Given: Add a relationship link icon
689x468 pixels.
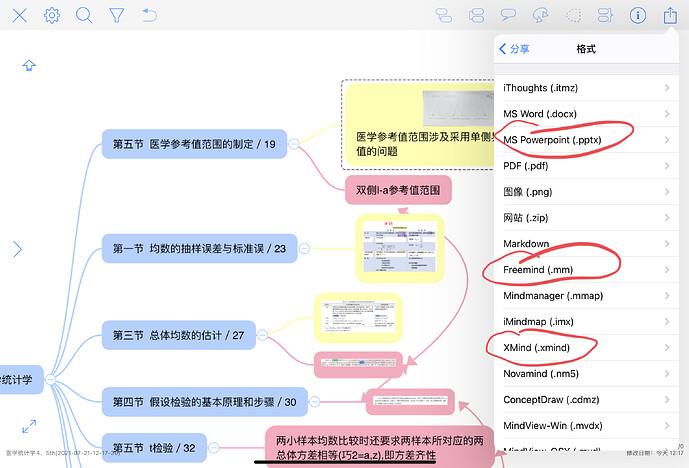Looking at the screenshot, I should click(x=540, y=15).
